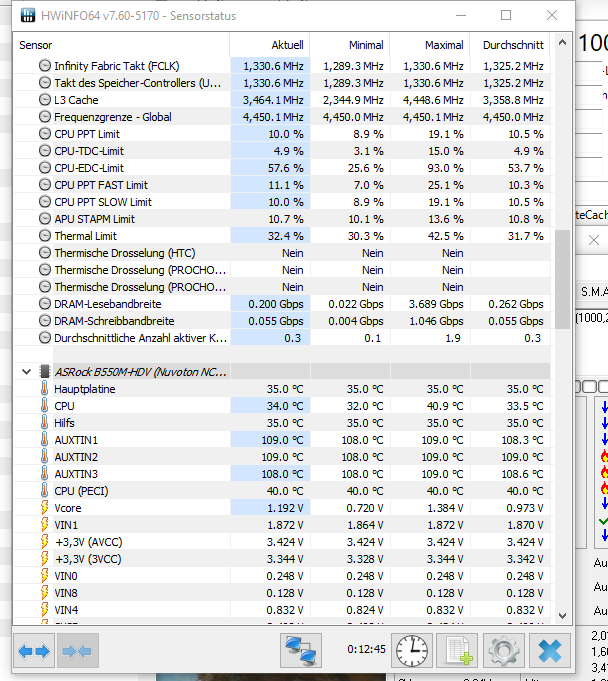Click lightning icon of VIN1 row
This screenshot has height=681, width=608.
44,525
